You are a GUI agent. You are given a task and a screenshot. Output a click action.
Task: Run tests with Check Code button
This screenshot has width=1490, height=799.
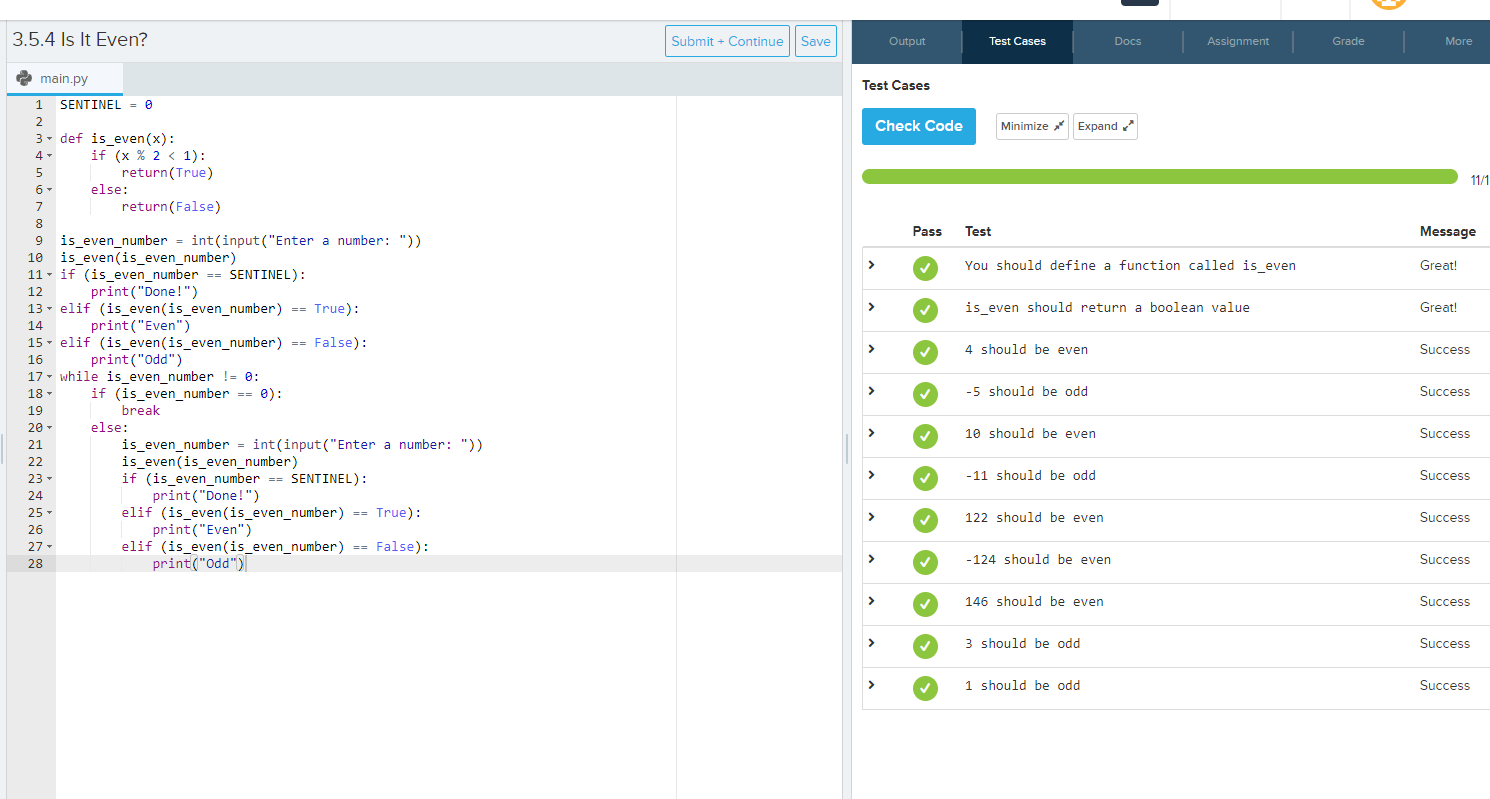click(x=918, y=126)
